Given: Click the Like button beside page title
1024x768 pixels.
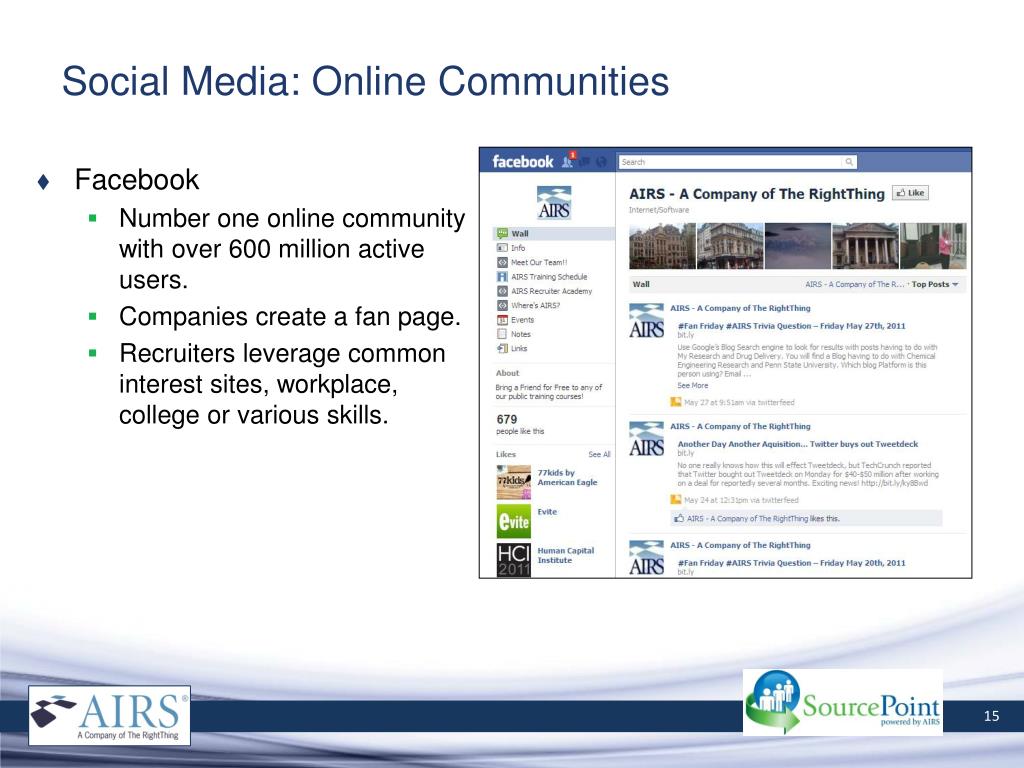Looking at the screenshot, I should (x=910, y=193).
